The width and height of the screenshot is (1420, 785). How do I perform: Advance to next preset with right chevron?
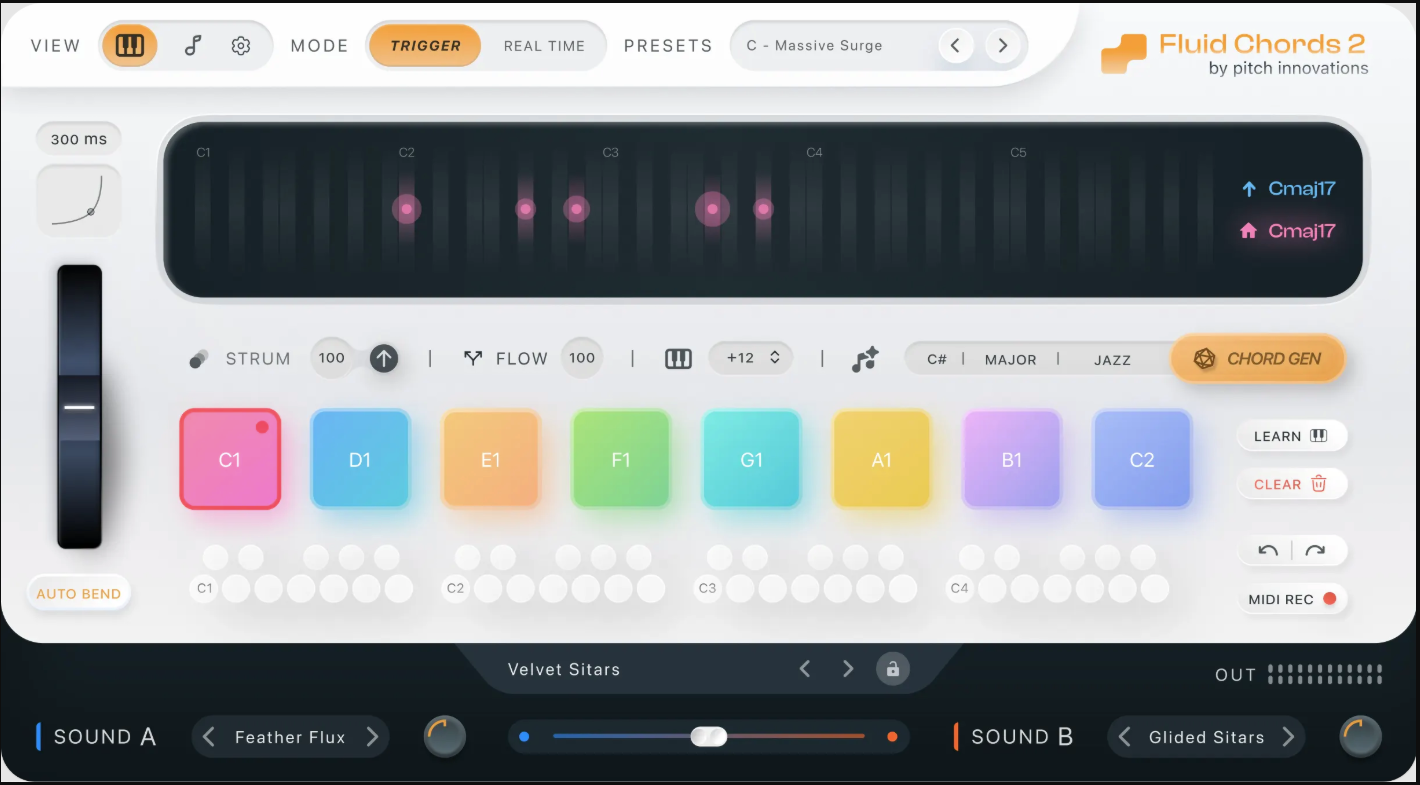(1001, 45)
